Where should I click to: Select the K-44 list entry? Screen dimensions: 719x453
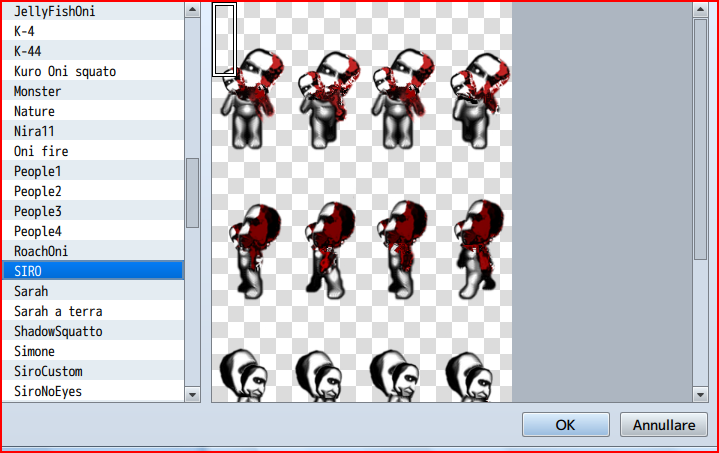coord(93,50)
